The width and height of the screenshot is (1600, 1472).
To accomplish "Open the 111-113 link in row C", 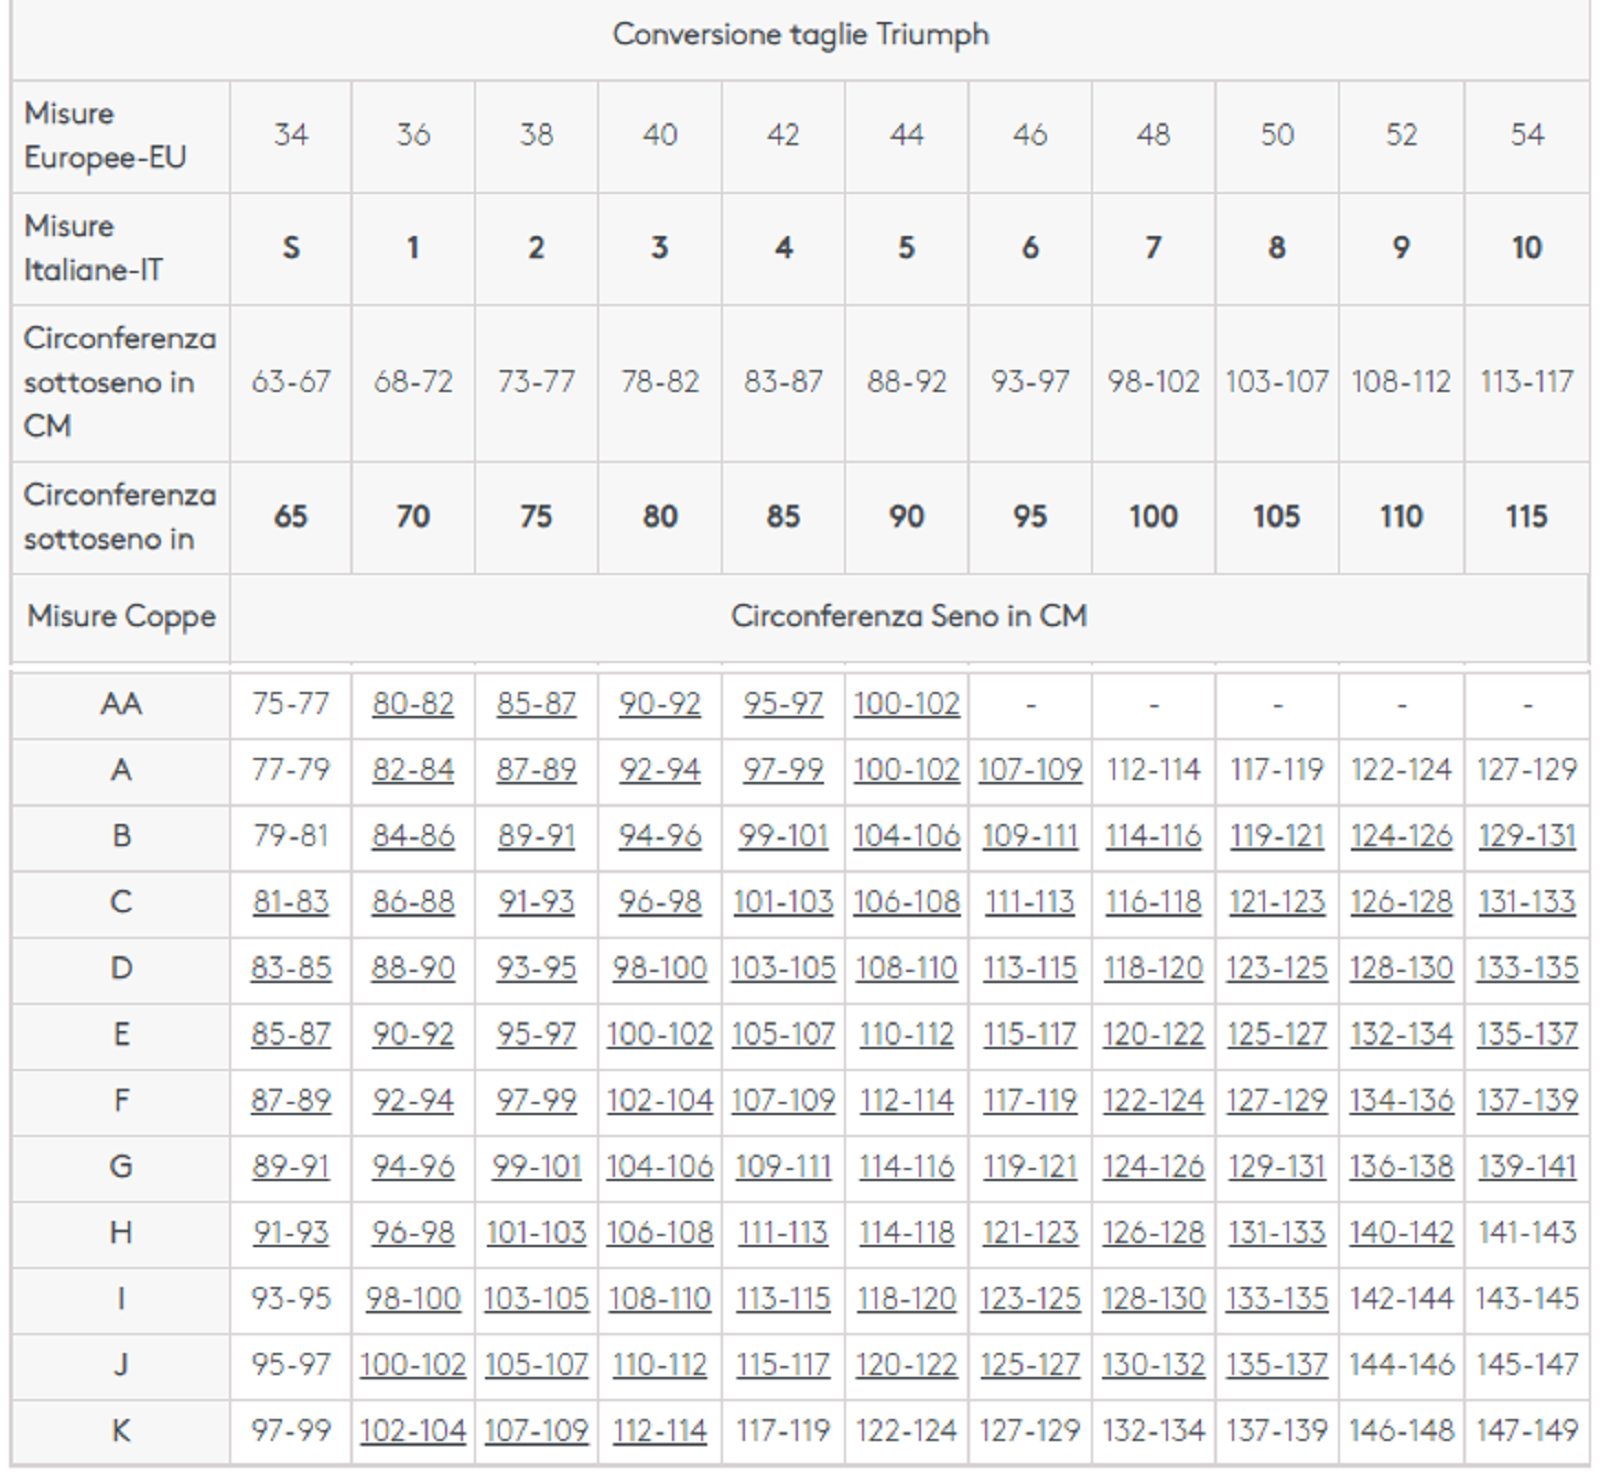I will click(1030, 902).
